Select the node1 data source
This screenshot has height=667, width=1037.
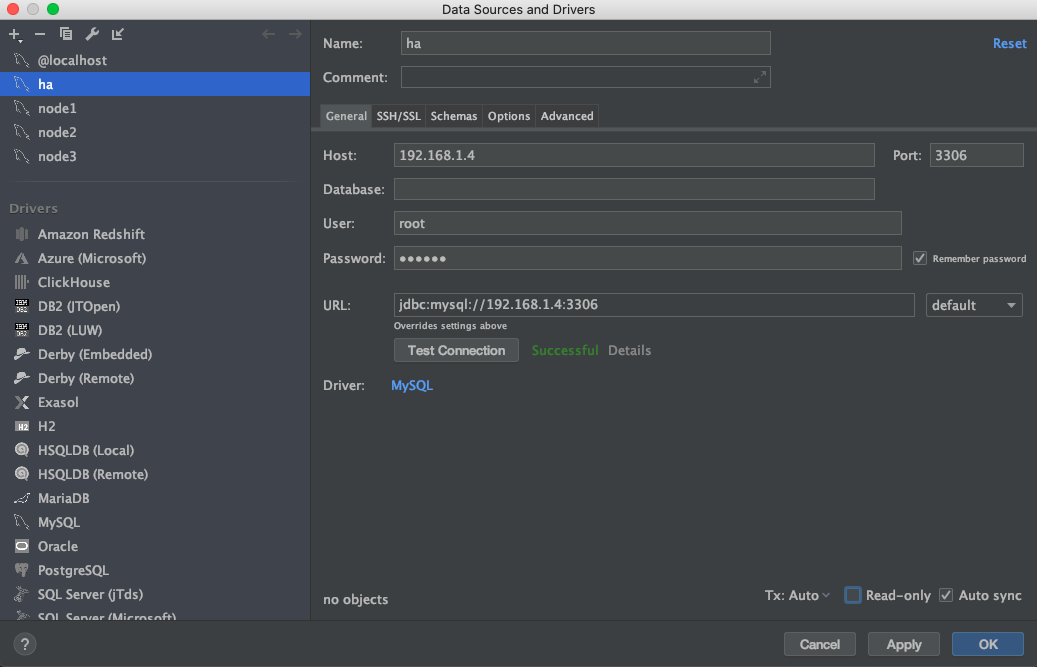155,108
